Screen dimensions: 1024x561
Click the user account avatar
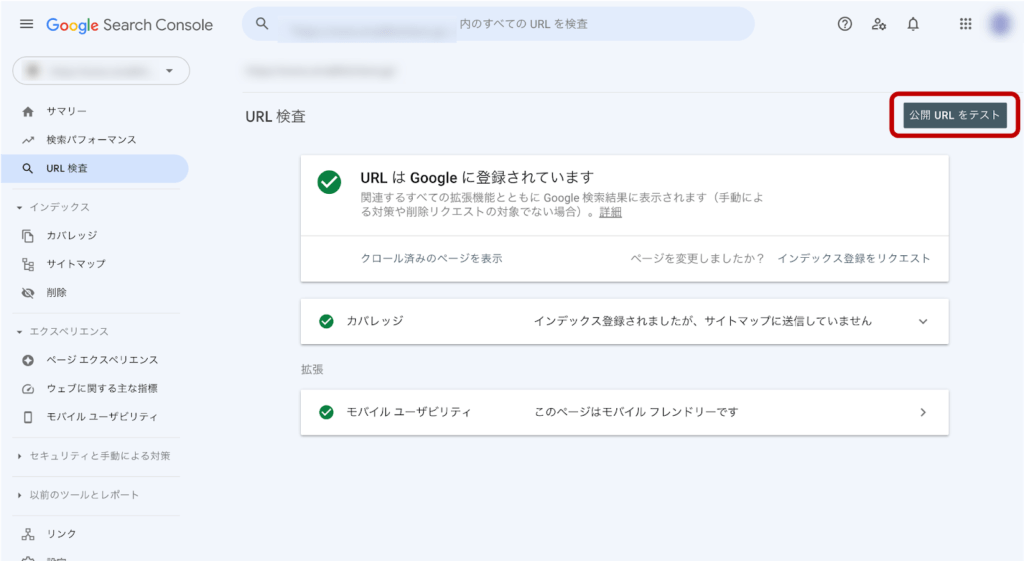tap(999, 24)
